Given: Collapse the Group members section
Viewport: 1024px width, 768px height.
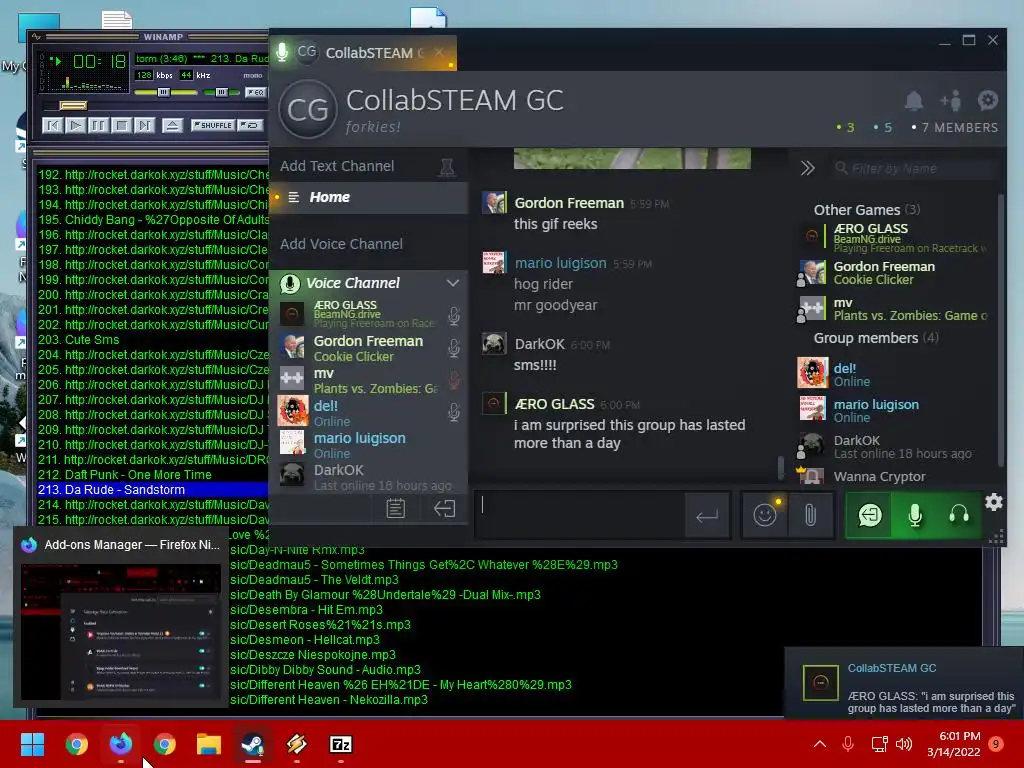Looking at the screenshot, I should (876, 338).
